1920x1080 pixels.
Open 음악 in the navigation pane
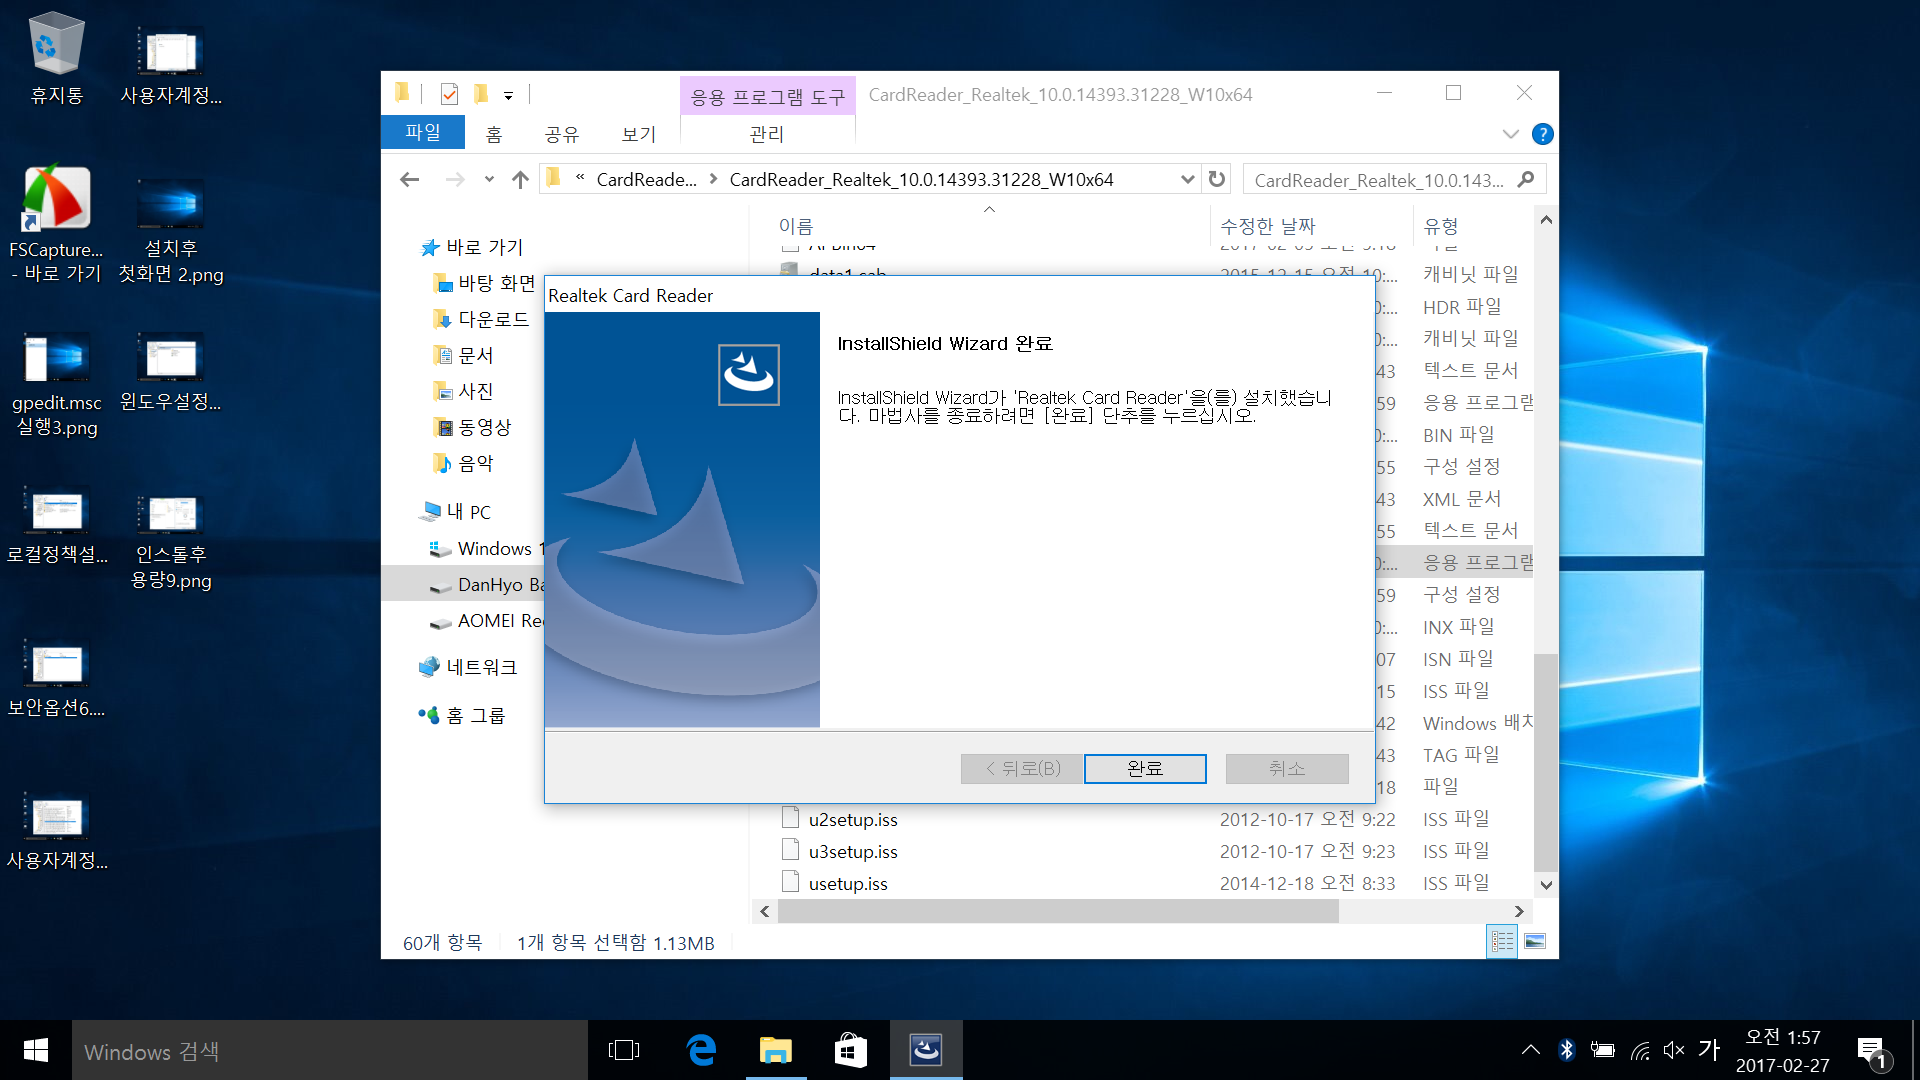(464, 463)
